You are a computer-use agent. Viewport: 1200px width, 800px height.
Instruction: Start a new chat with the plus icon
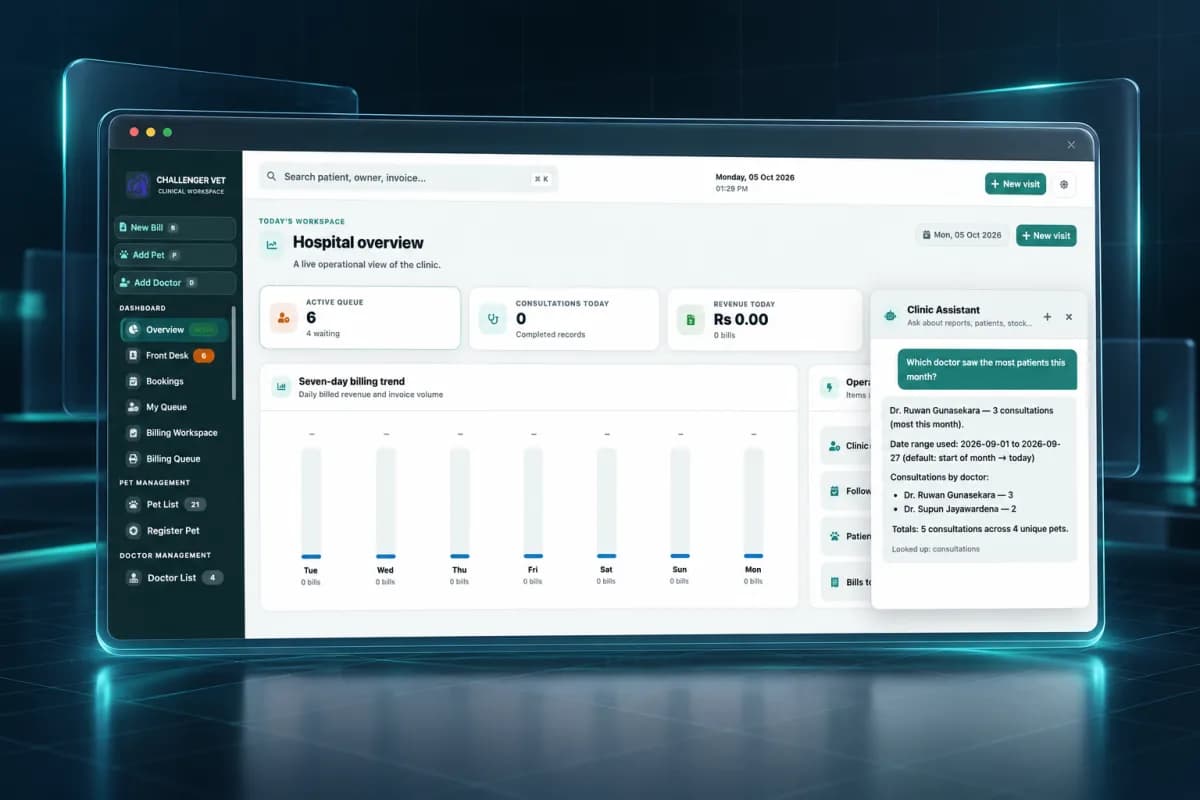click(1047, 317)
